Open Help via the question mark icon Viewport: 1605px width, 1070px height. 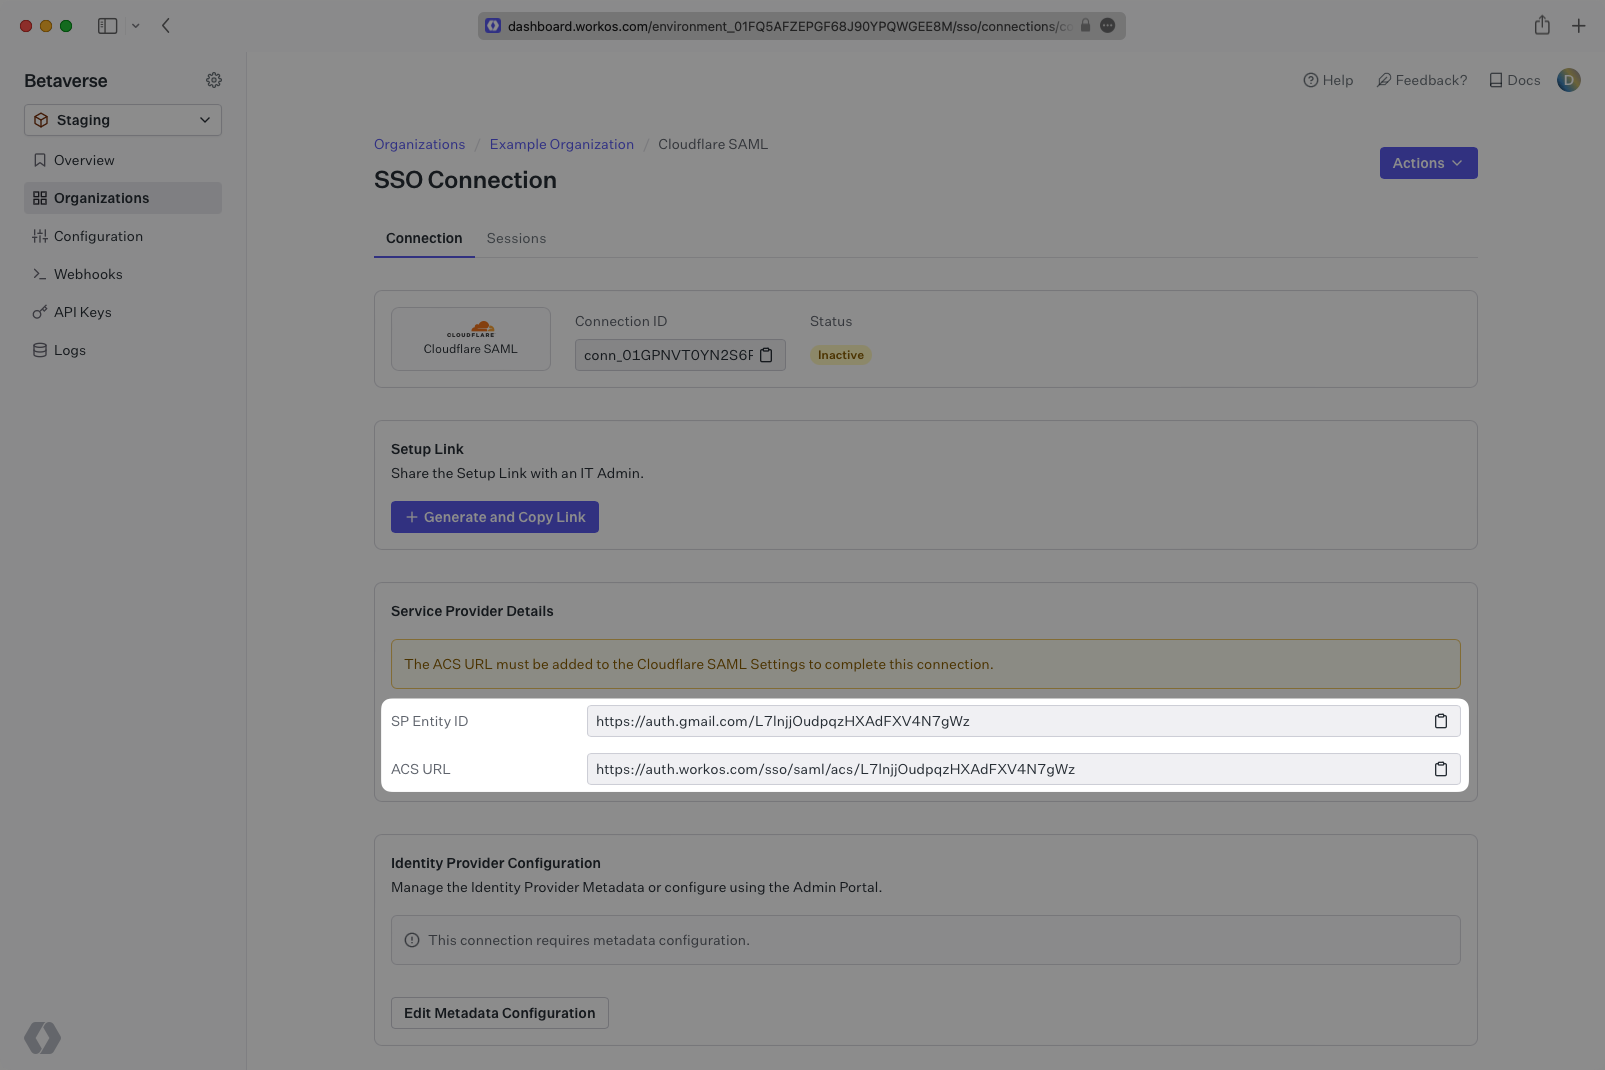(1328, 80)
